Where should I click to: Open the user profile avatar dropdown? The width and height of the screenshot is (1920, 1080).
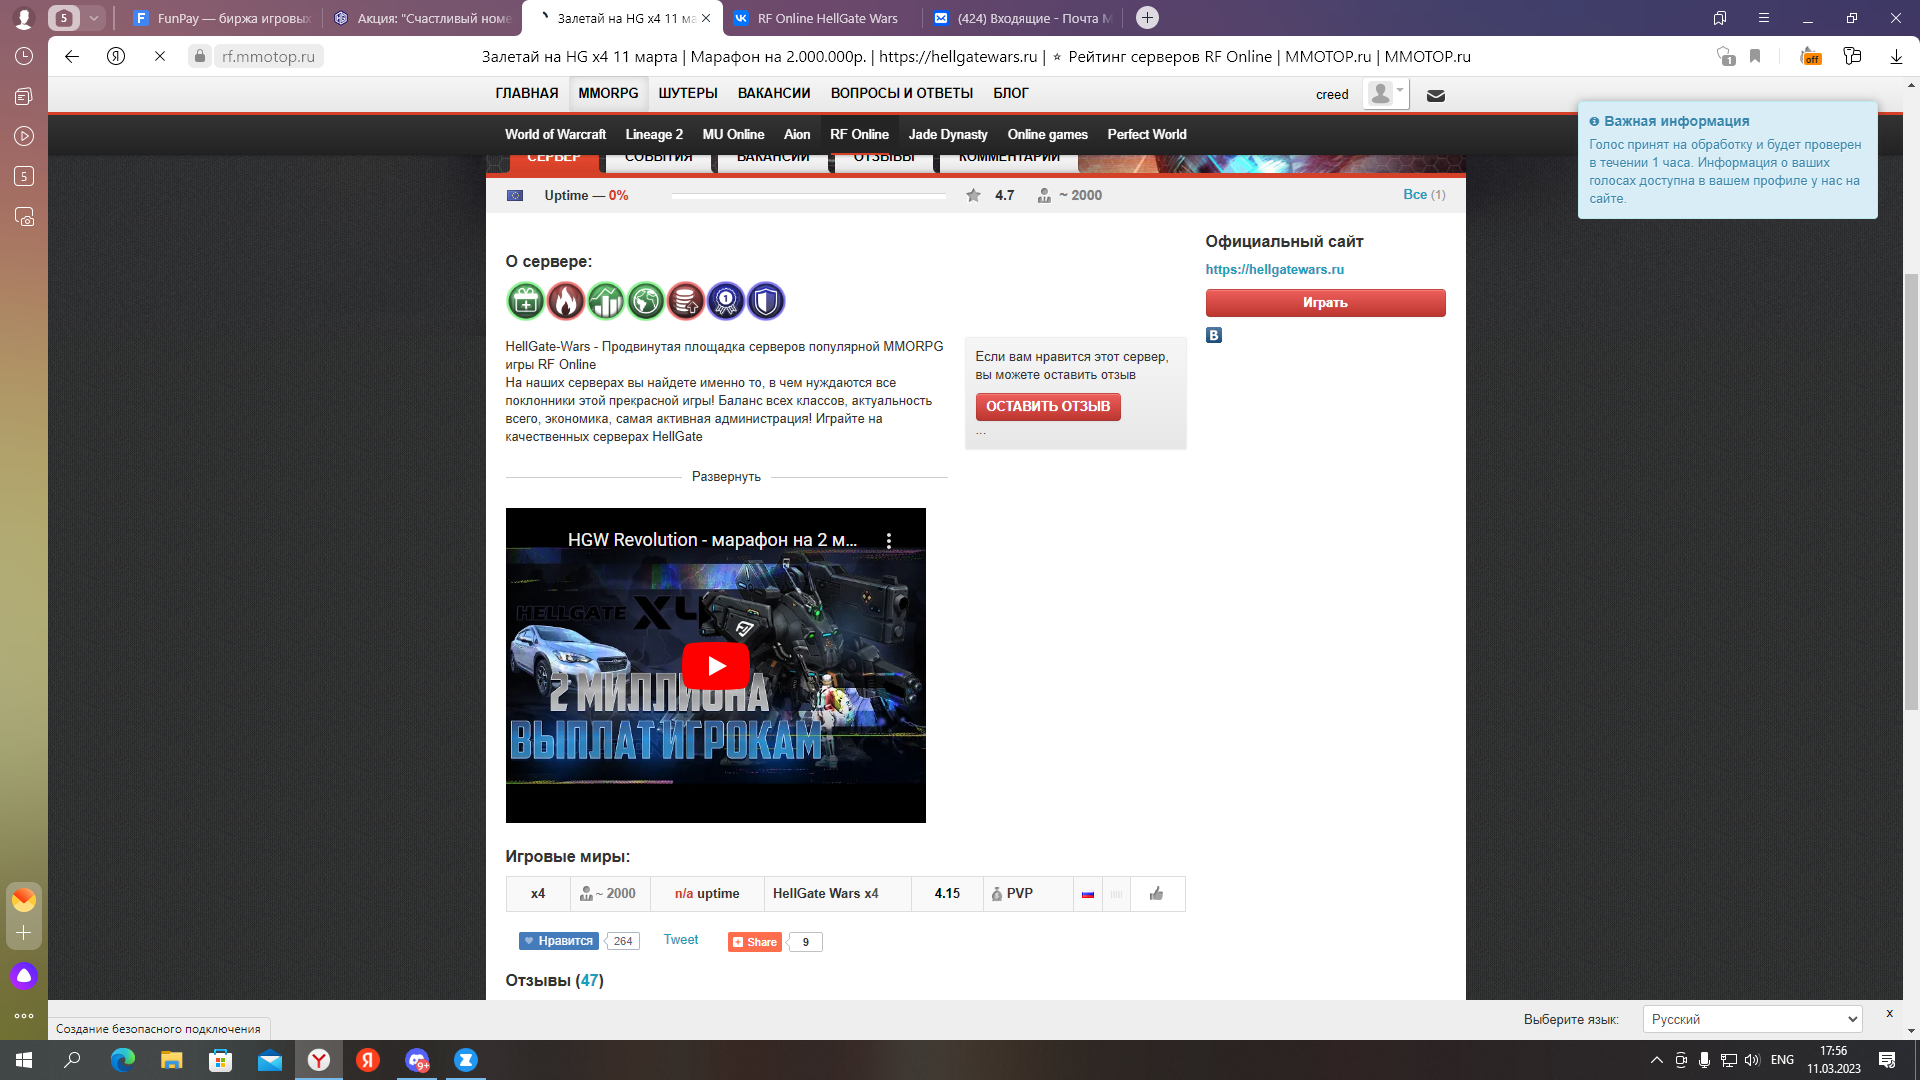click(x=1386, y=94)
